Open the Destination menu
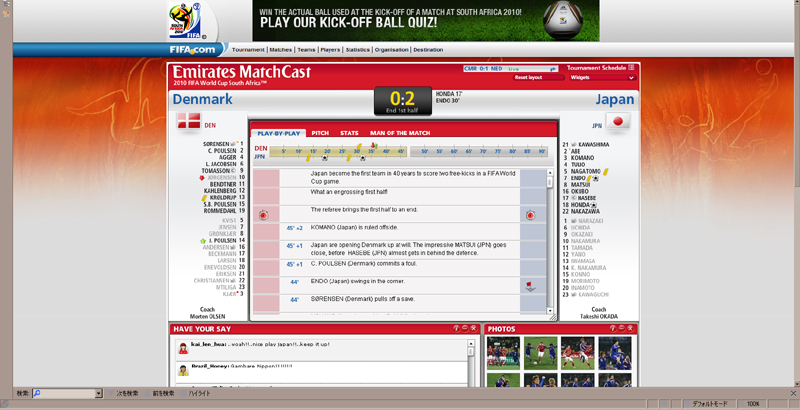The height and width of the screenshot is (410, 800). (x=428, y=49)
